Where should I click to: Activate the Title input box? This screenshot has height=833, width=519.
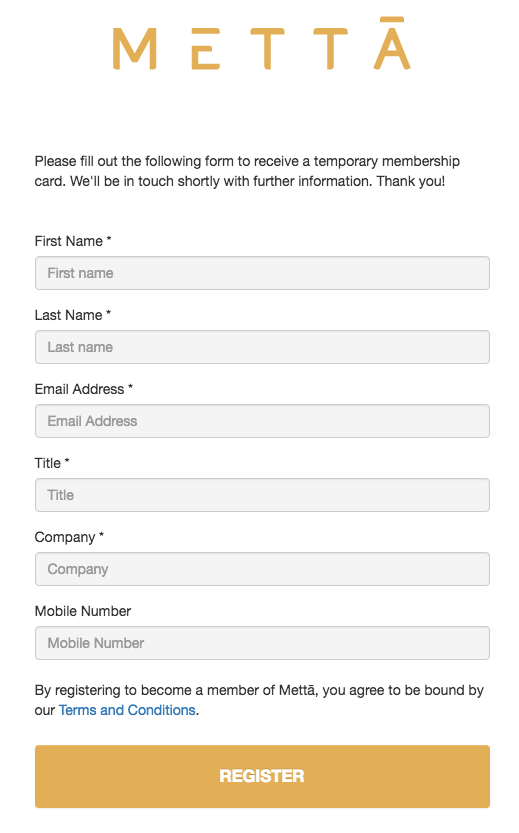[262, 495]
